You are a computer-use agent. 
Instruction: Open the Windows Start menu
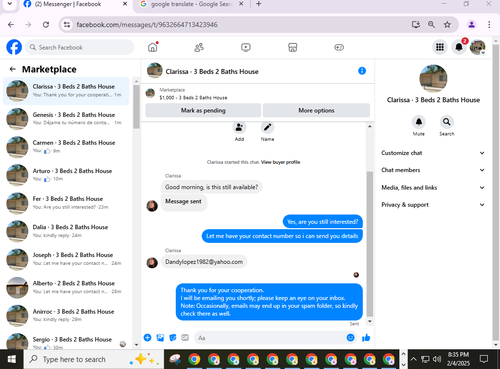(12, 359)
